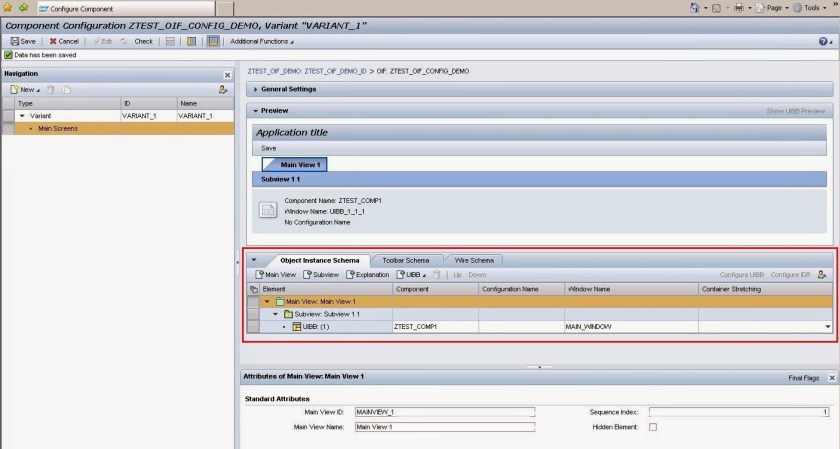Click the Explanation button in schema toolbar
This screenshot has width=840, height=449.
368,274
